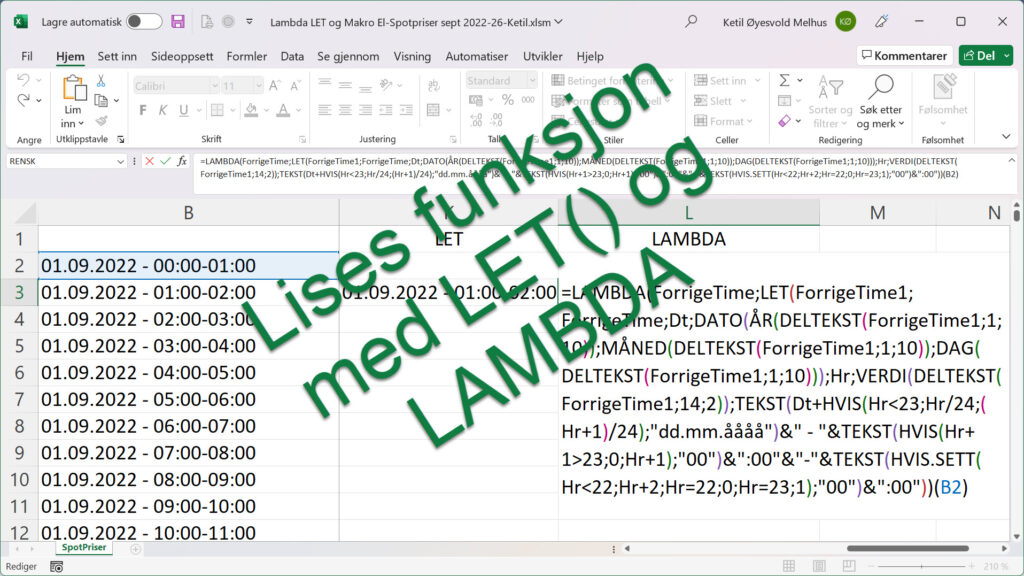The image size is (1024, 576).
Task: Click the Undo (Angre) arrow
Action: point(24,80)
